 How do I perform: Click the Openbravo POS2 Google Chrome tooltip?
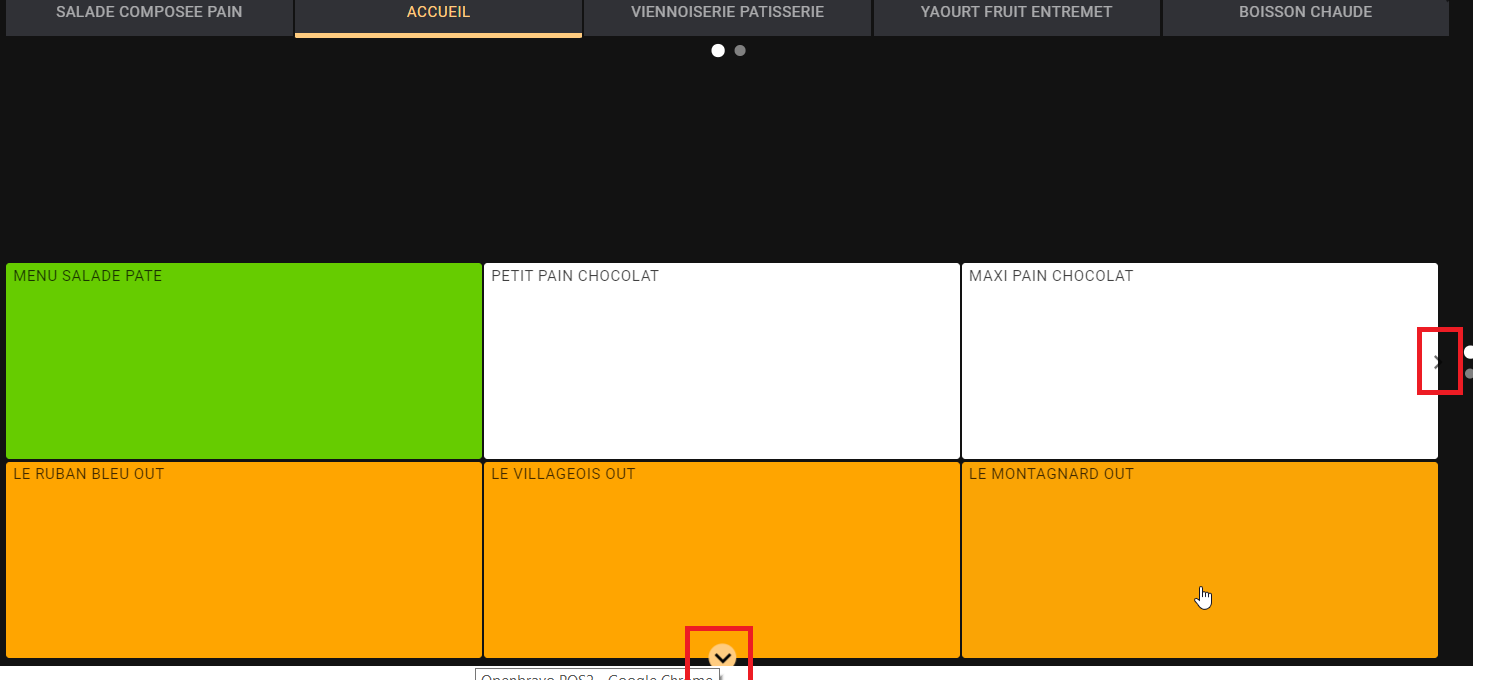[596, 674]
